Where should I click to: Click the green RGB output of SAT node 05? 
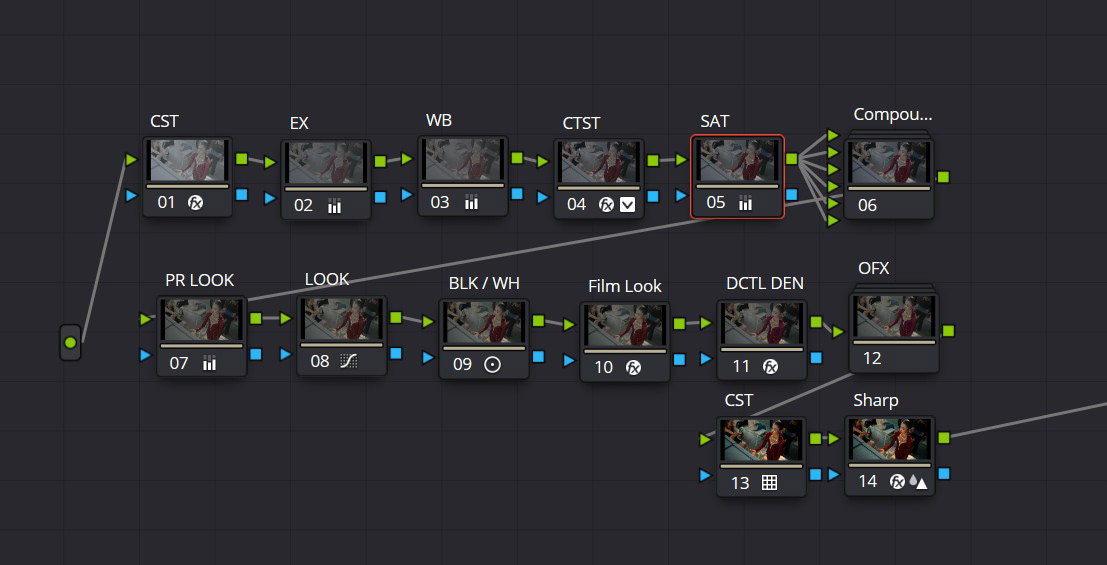pos(791,160)
